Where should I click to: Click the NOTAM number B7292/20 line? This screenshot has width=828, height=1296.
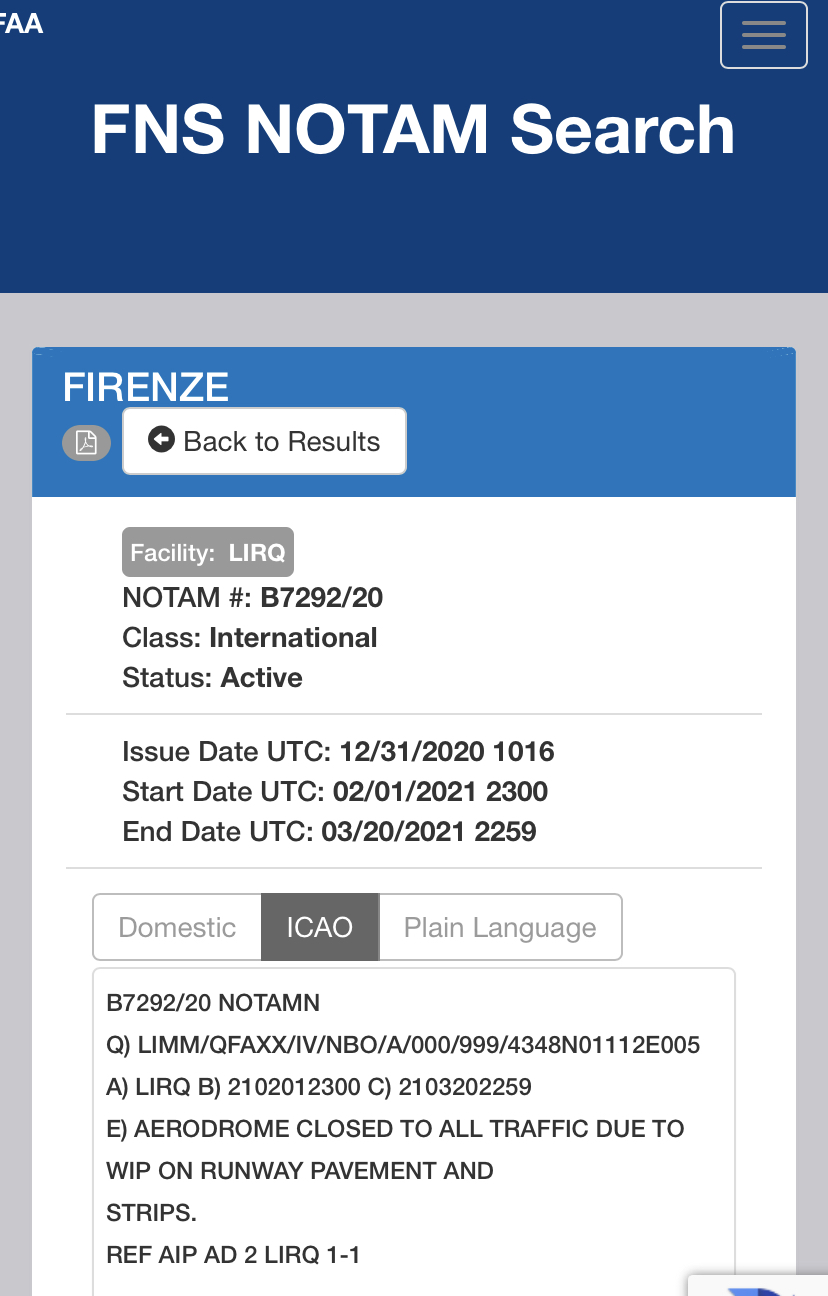pos(252,598)
